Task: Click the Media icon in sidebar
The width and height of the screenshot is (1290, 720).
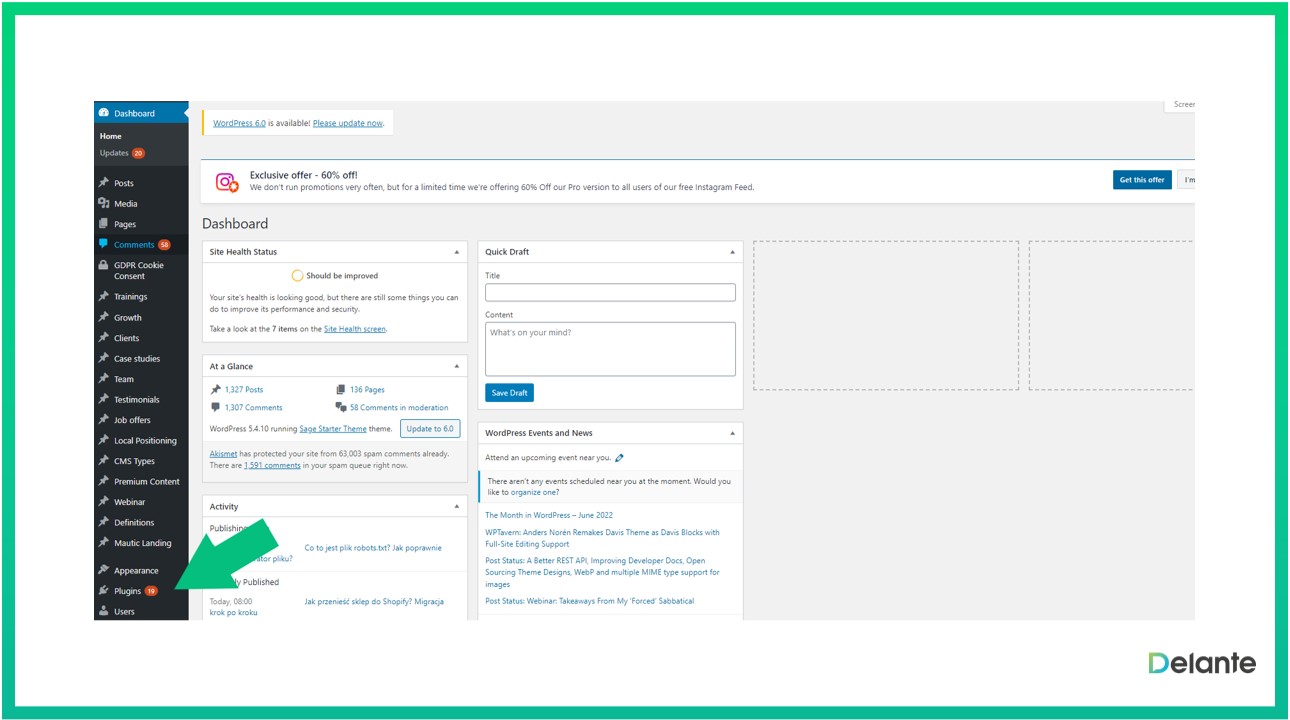Action: pyautogui.click(x=104, y=203)
